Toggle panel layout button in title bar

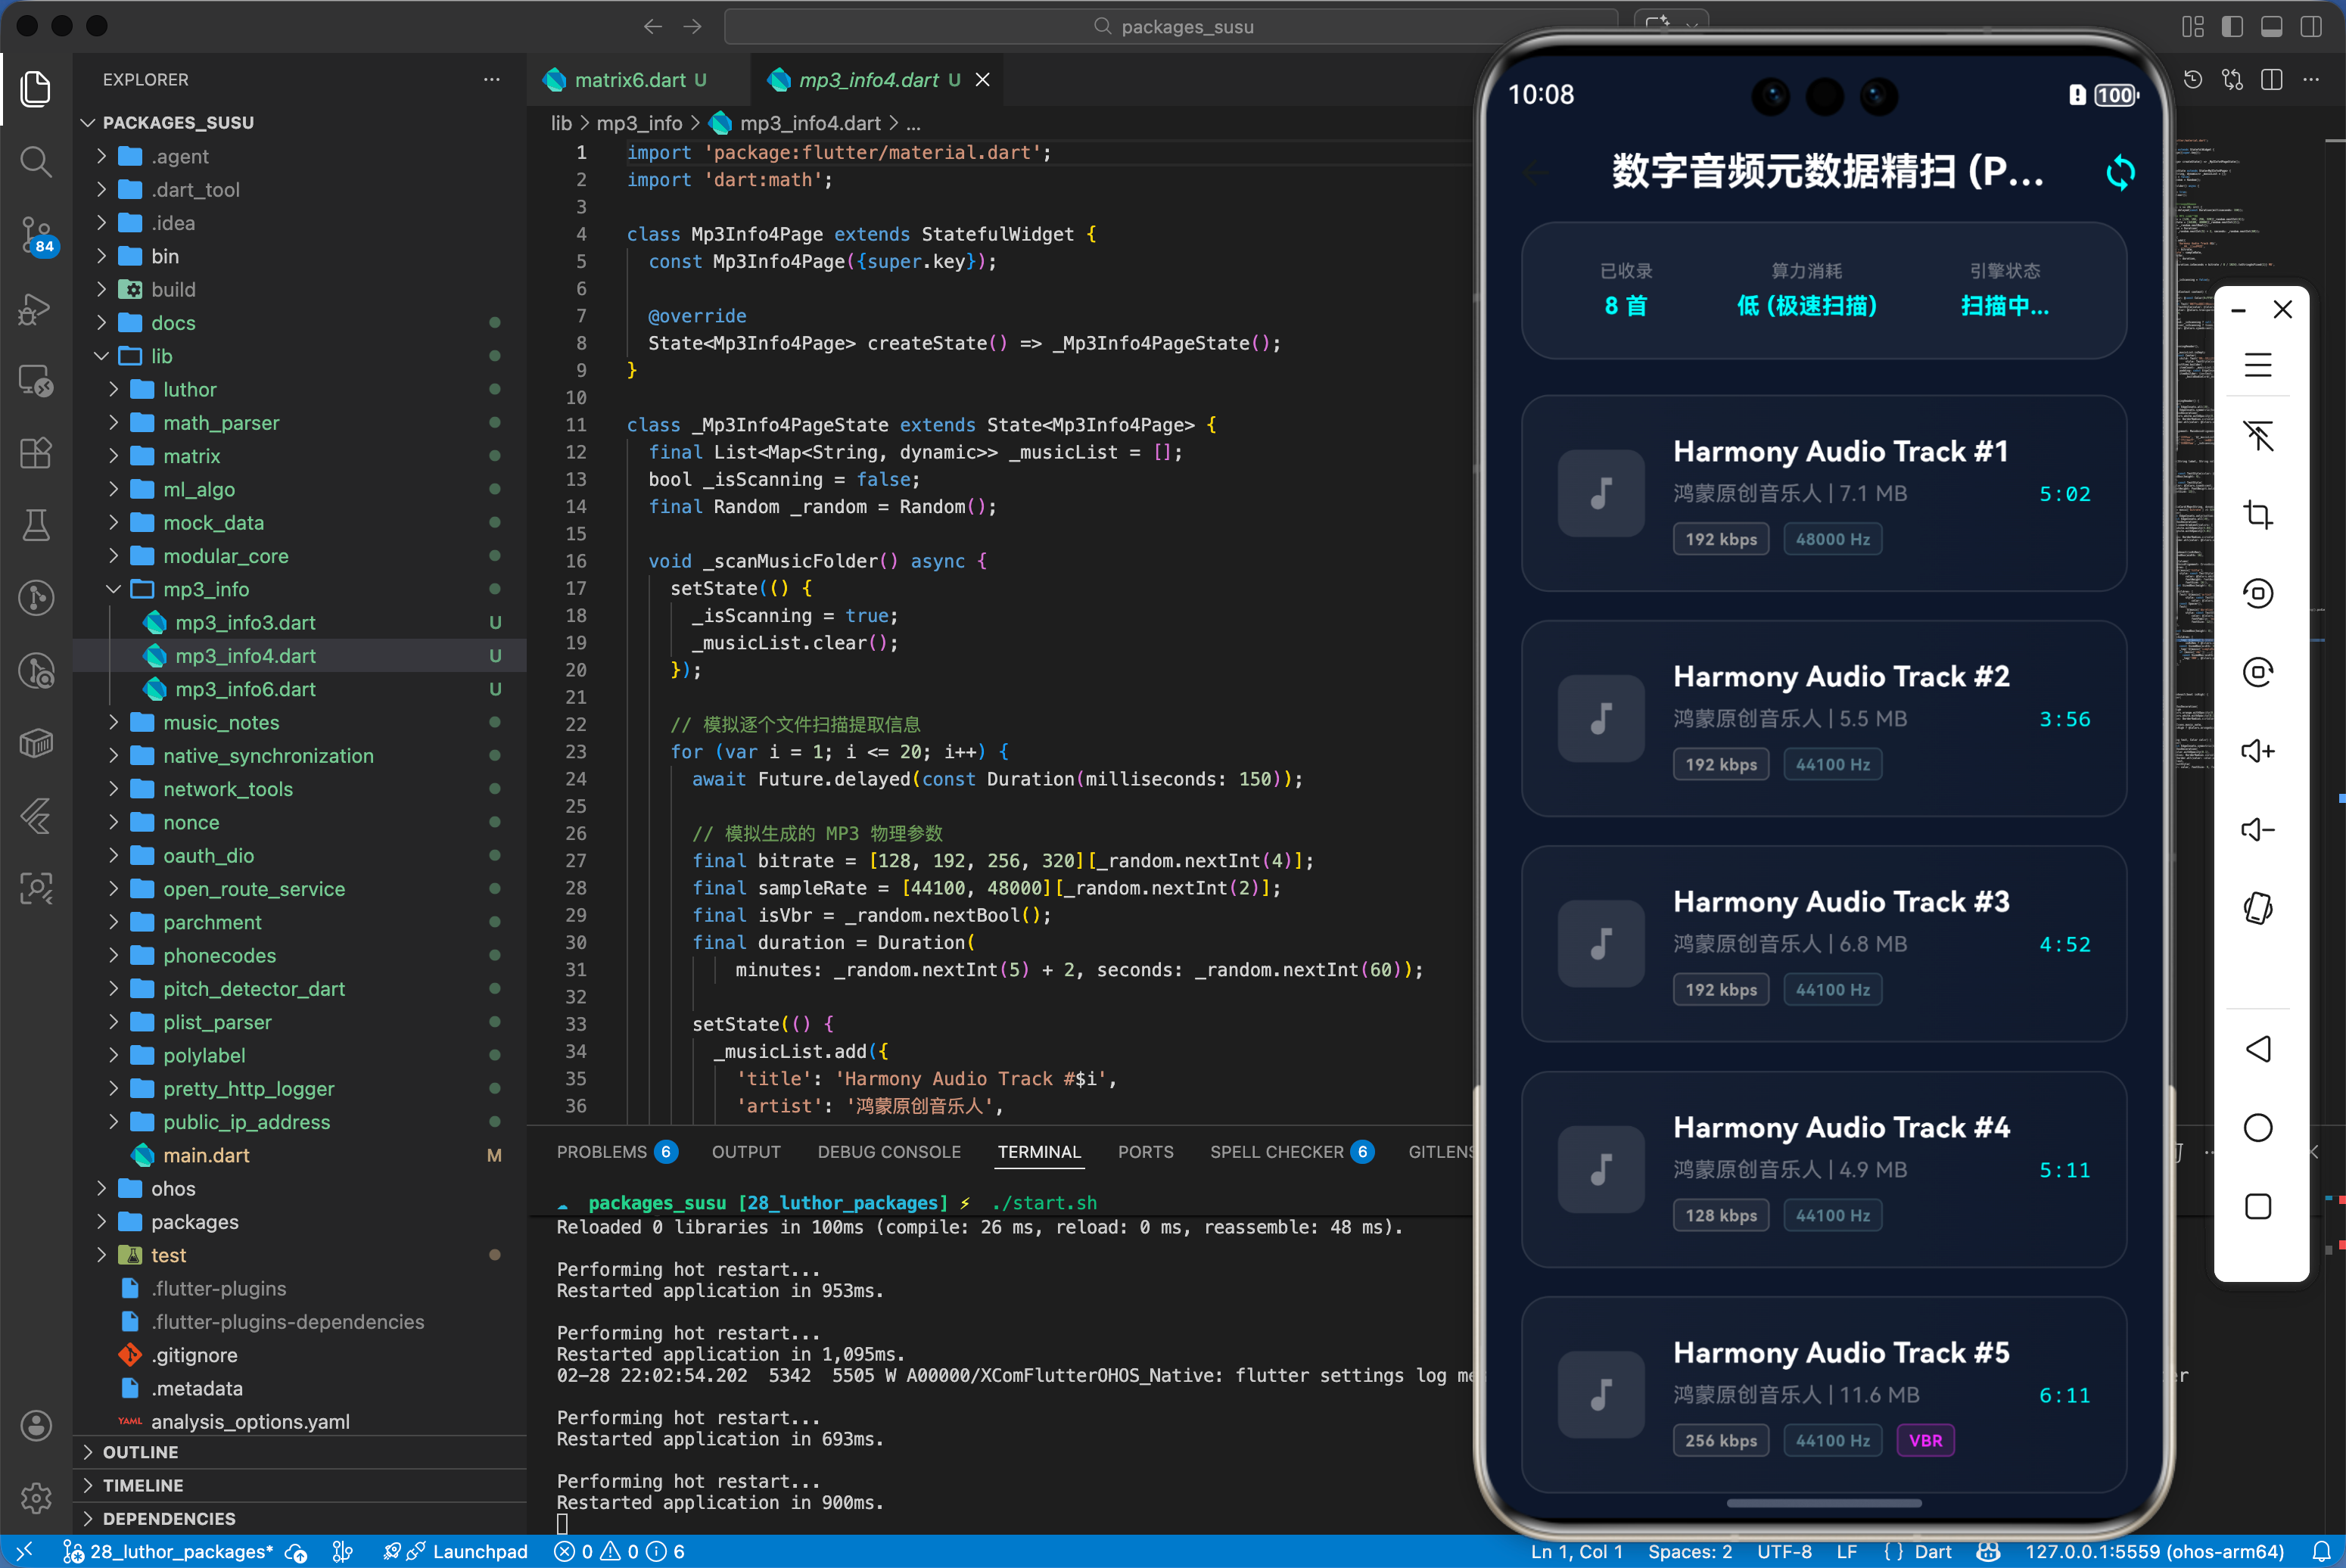(x=2271, y=27)
